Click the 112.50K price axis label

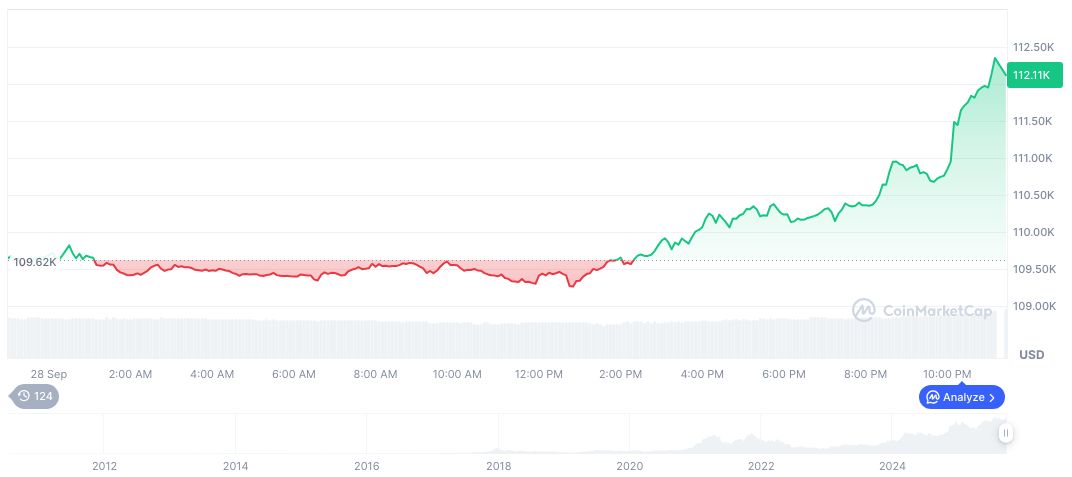click(1033, 47)
